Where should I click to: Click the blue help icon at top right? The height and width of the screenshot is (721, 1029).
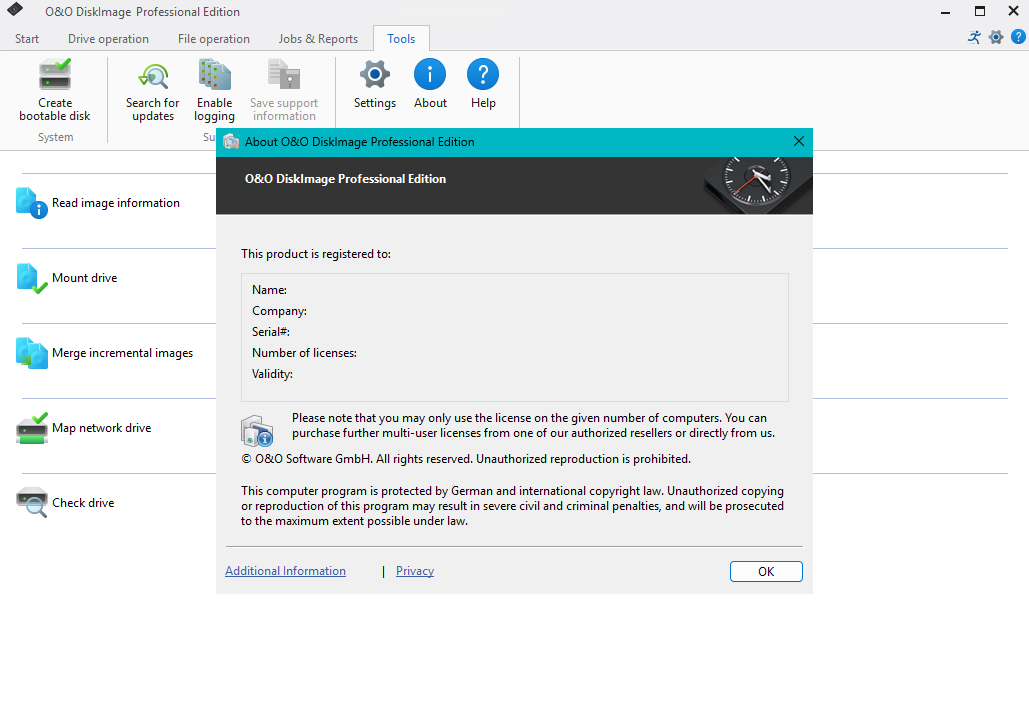pyautogui.click(x=1018, y=37)
